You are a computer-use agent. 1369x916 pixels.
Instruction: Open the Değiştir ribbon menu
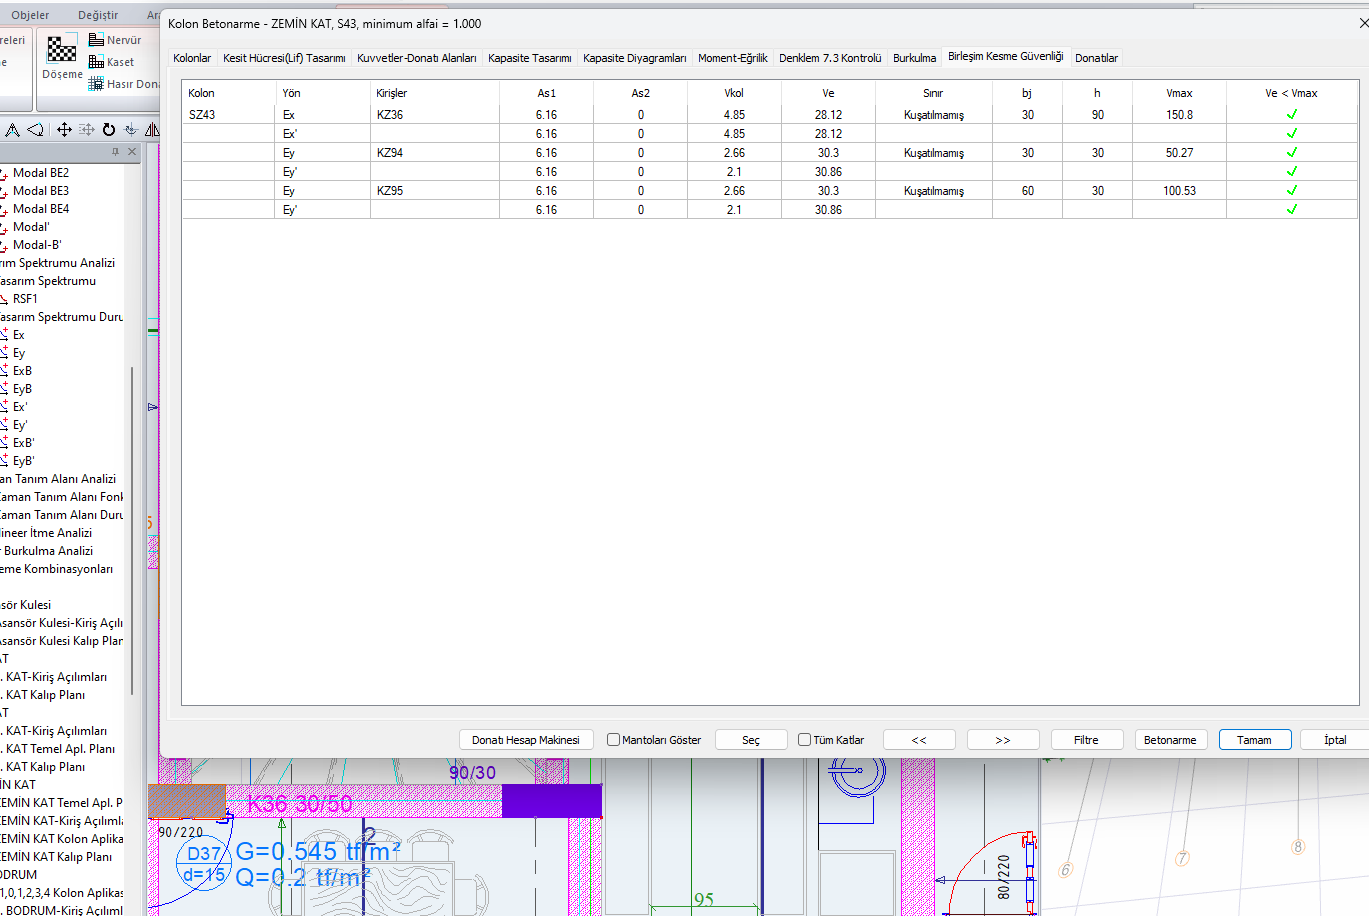98,15
